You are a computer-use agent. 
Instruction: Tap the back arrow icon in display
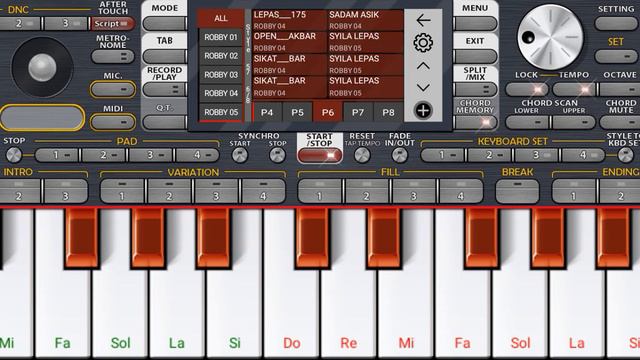pyautogui.click(x=423, y=20)
